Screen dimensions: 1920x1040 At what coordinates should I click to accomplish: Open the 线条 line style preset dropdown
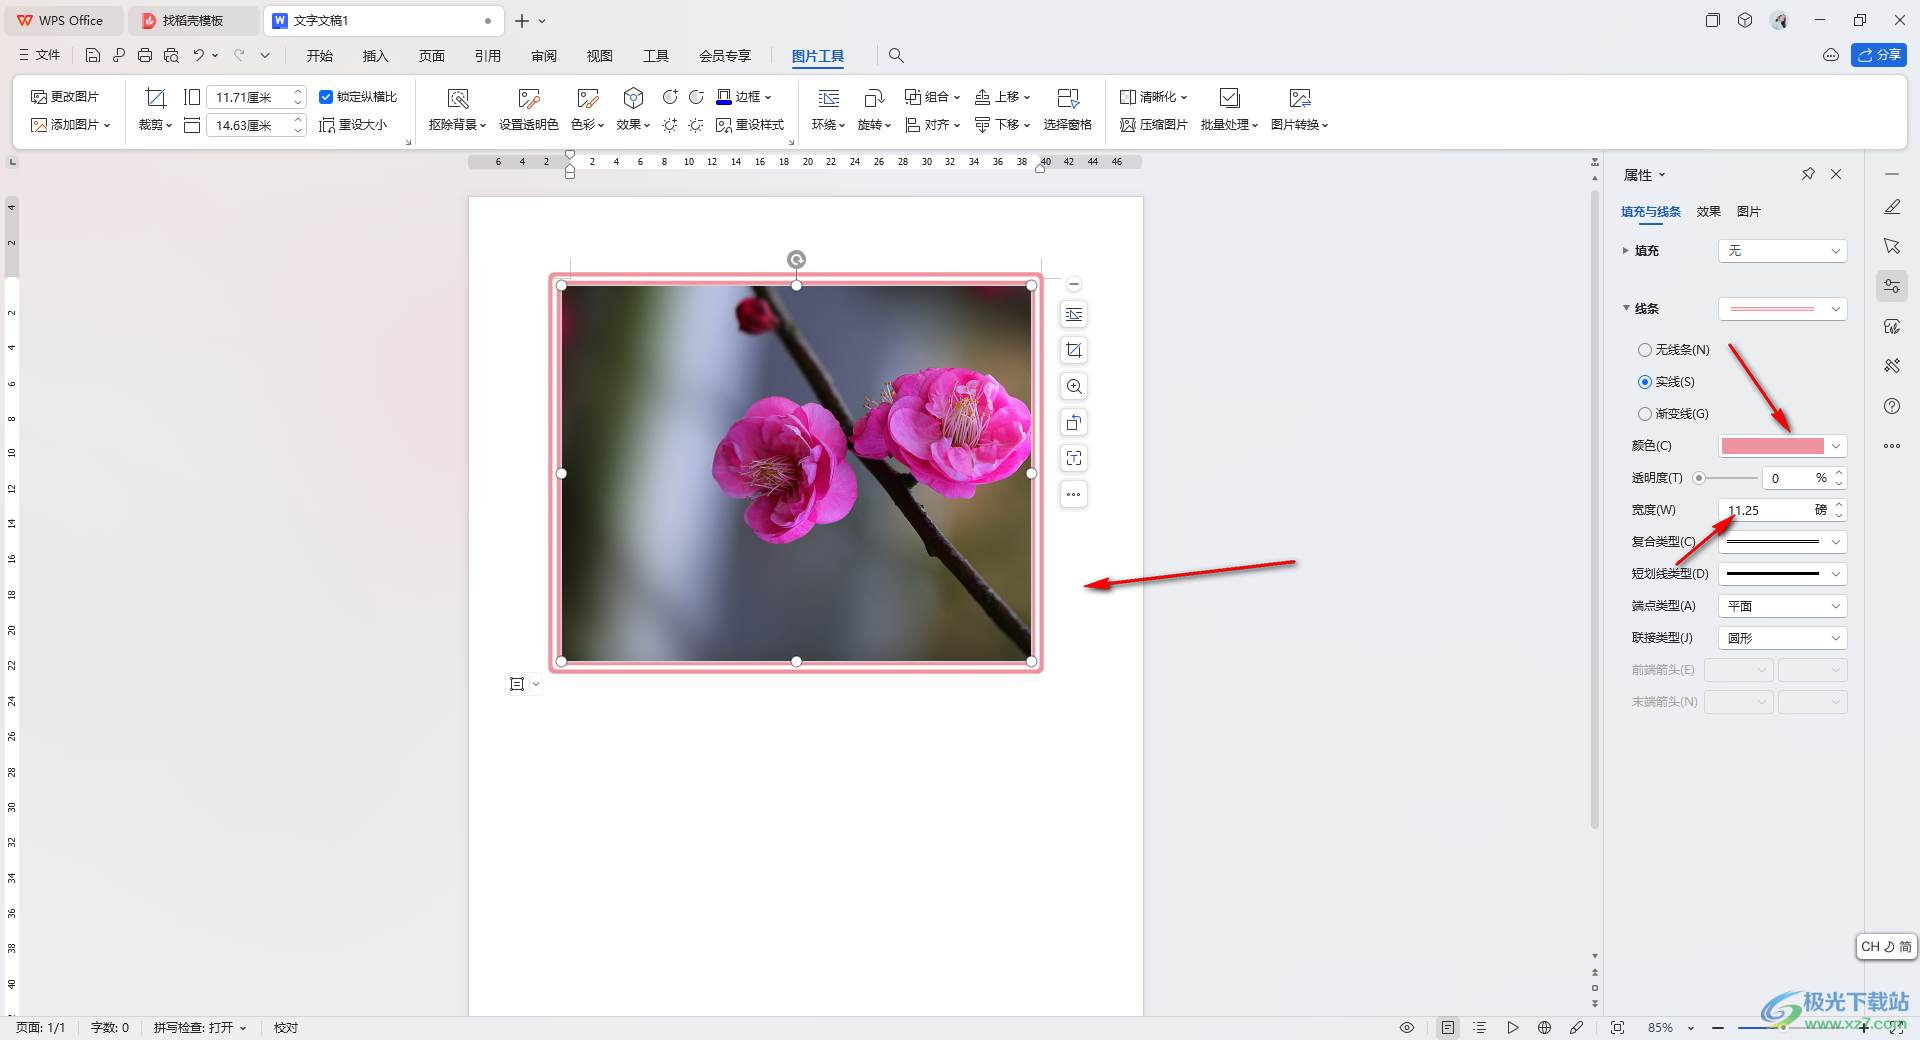(x=1783, y=309)
